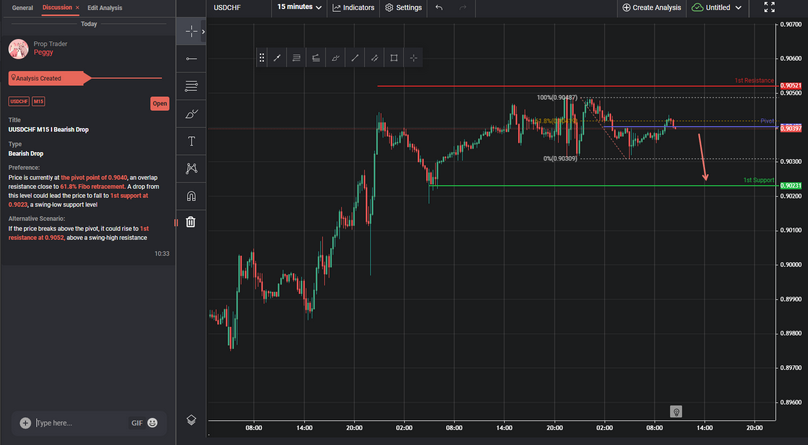Screen dimensions: 809x445
Task: Select parallel channel tool in floating toolbar
Action: click(375, 58)
